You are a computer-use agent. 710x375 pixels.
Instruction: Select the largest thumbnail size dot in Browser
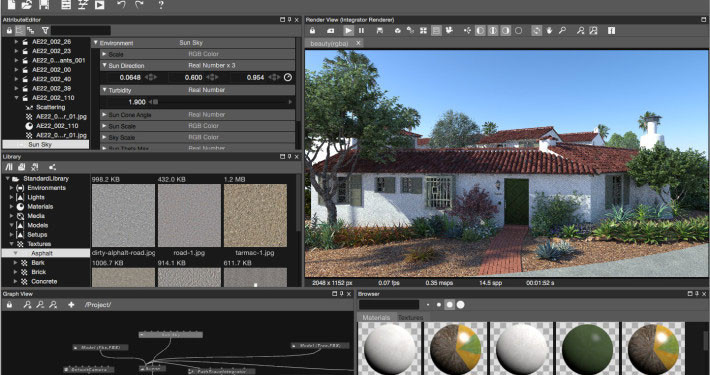coord(461,305)
